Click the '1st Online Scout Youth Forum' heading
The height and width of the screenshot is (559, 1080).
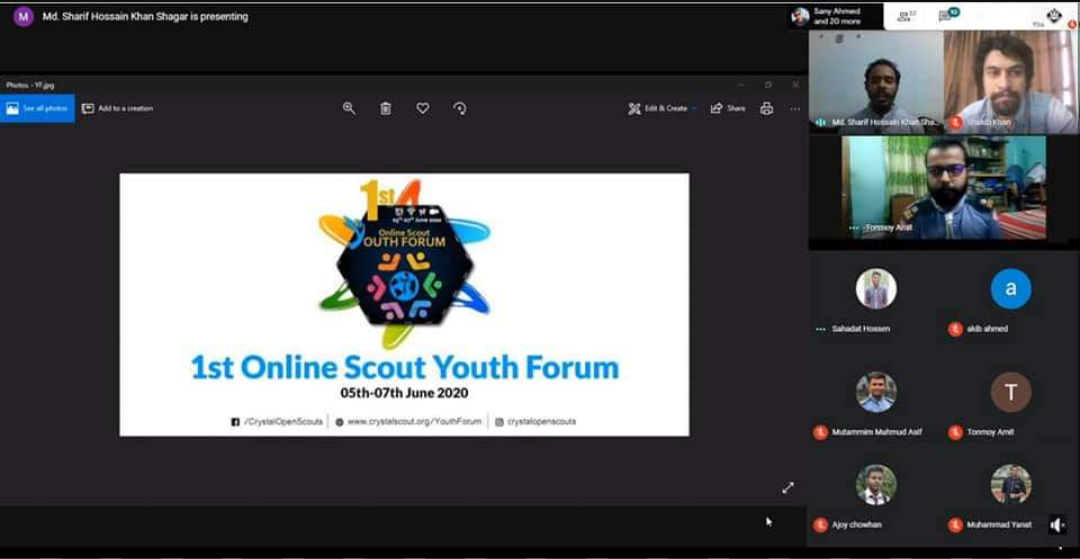pyautogui.click(x=405, y=367)
